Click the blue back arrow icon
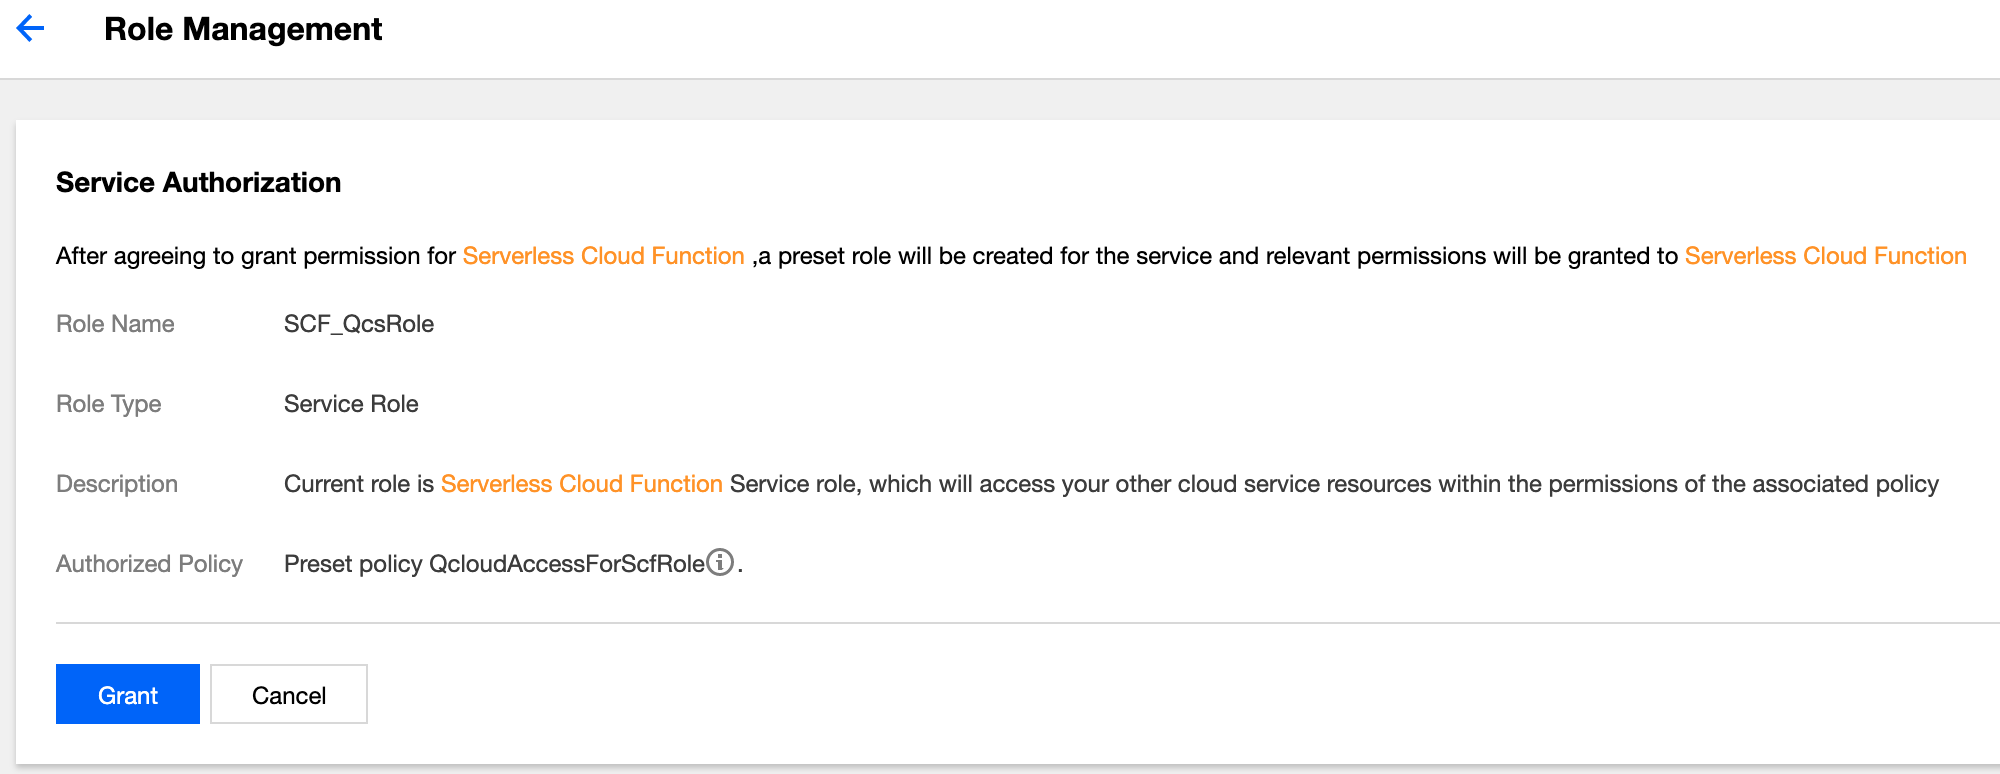 tap(31, 28)
